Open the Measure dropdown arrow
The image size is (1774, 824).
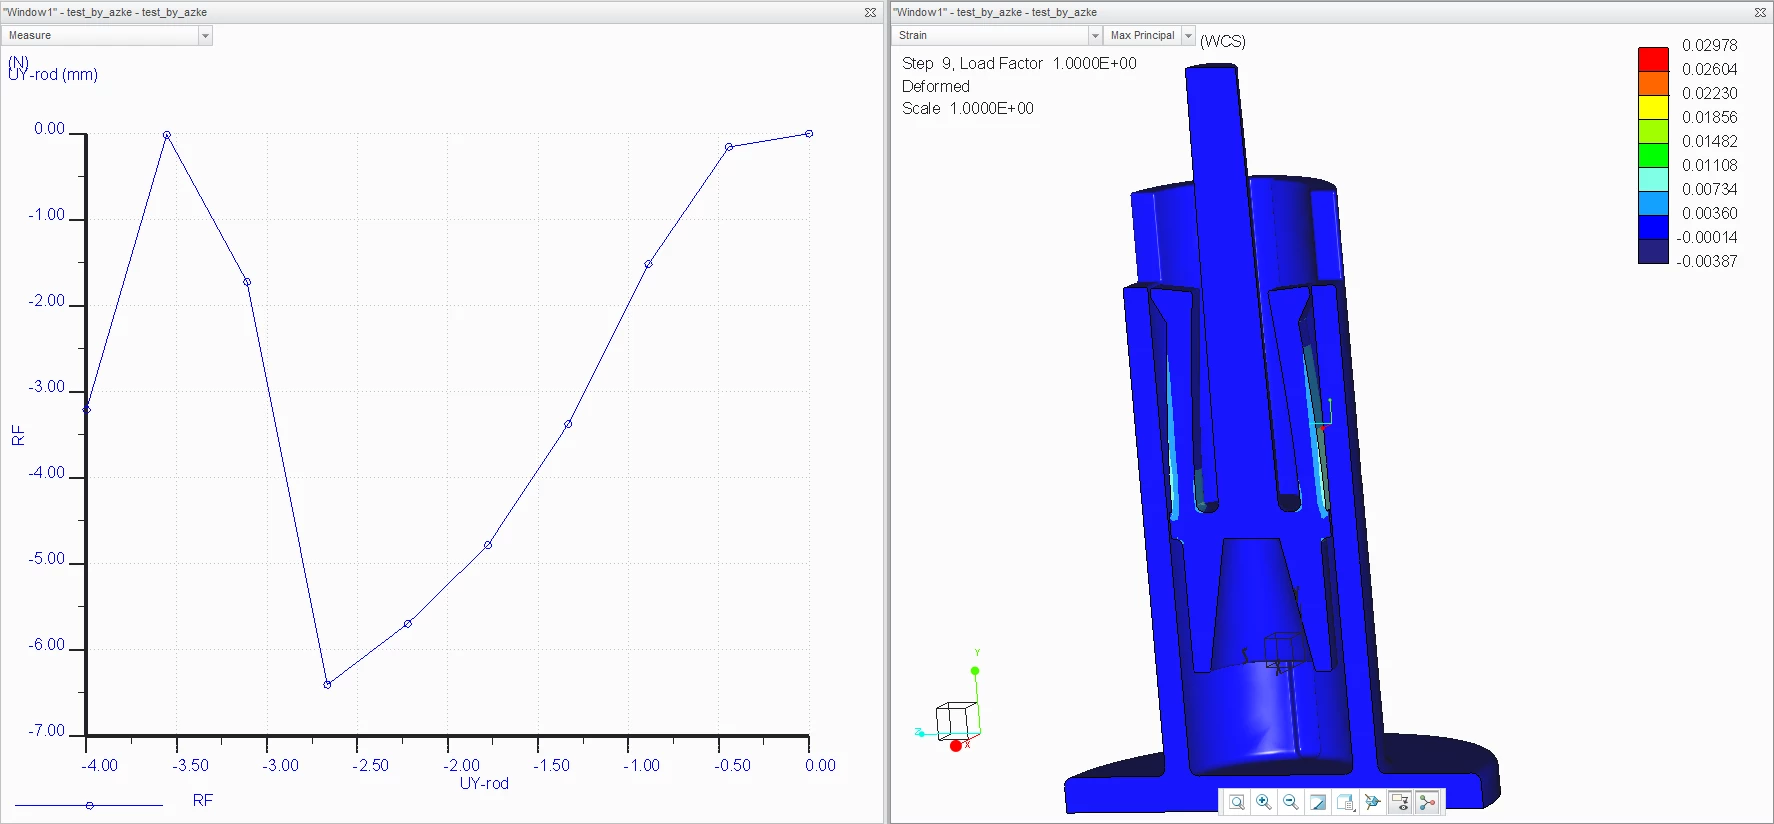click(205, 36)
